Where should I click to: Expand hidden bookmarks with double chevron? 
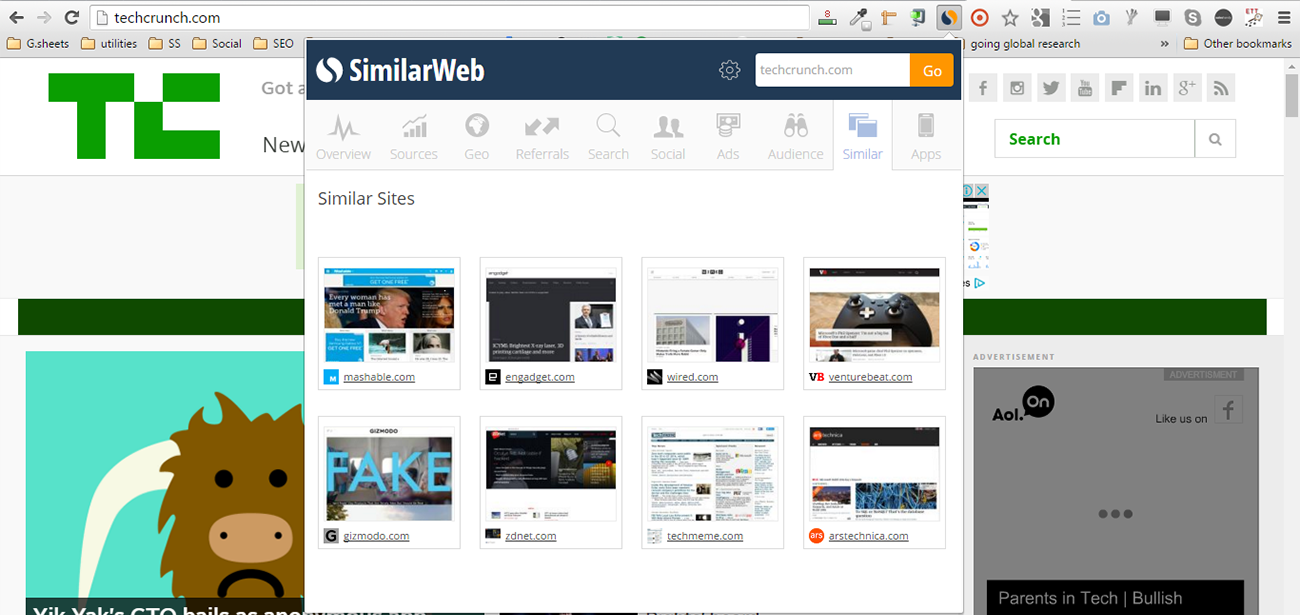pyautogui.click(x=1164, y=43)
